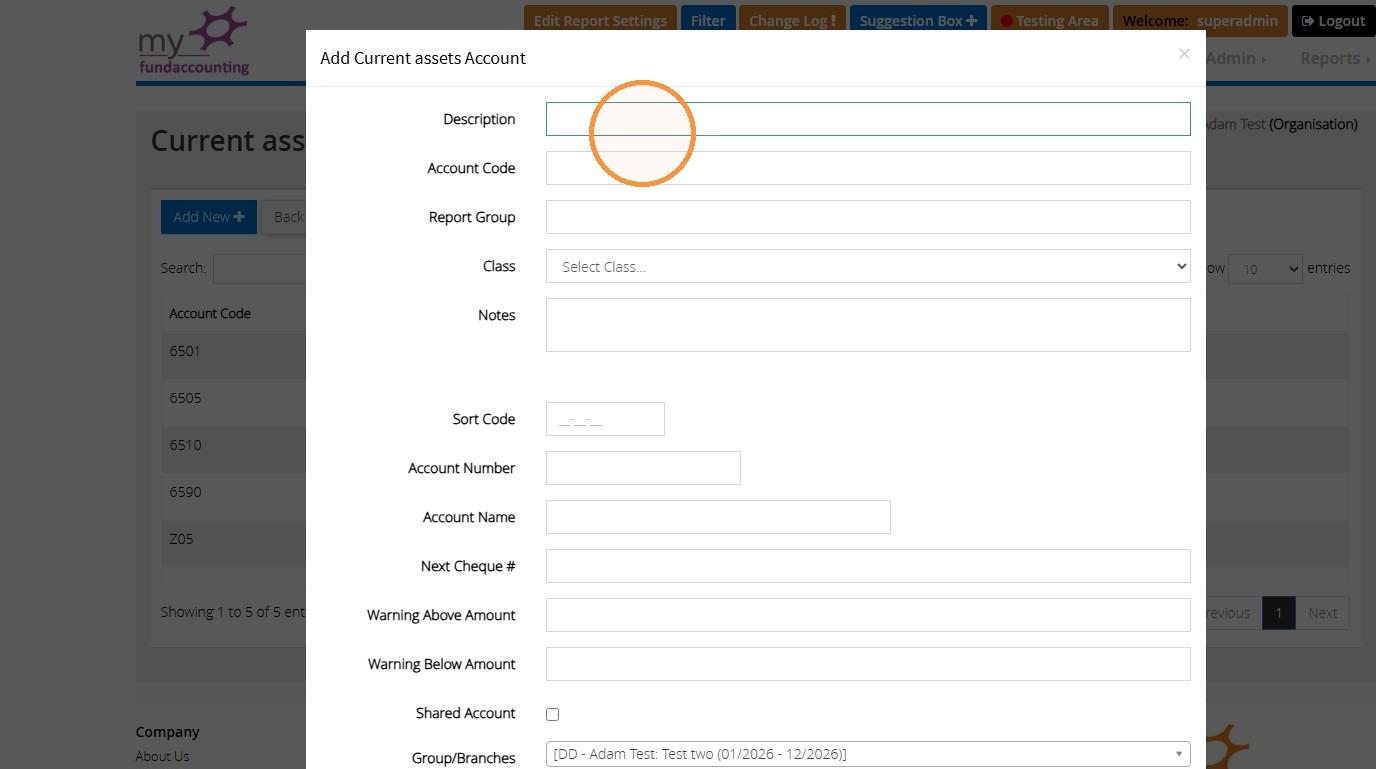Open the entries-per-page dropdown
The height and width of the screenshot is (769, 1376).
coord(1266,269)
